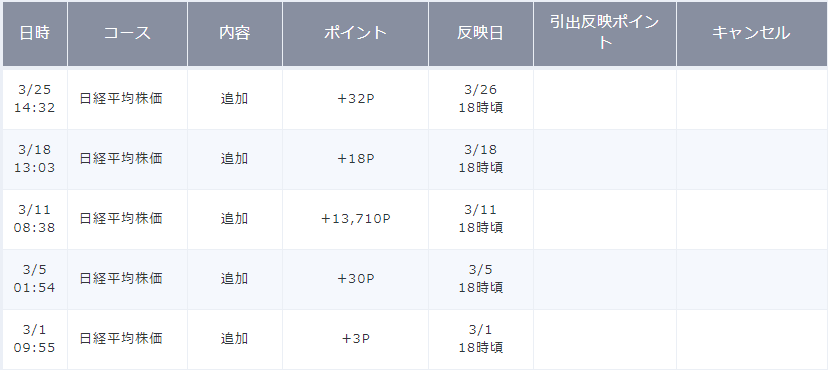828x370 pixels.
Task: Click the 3/11 08:38 date cell
Action: 35,219
